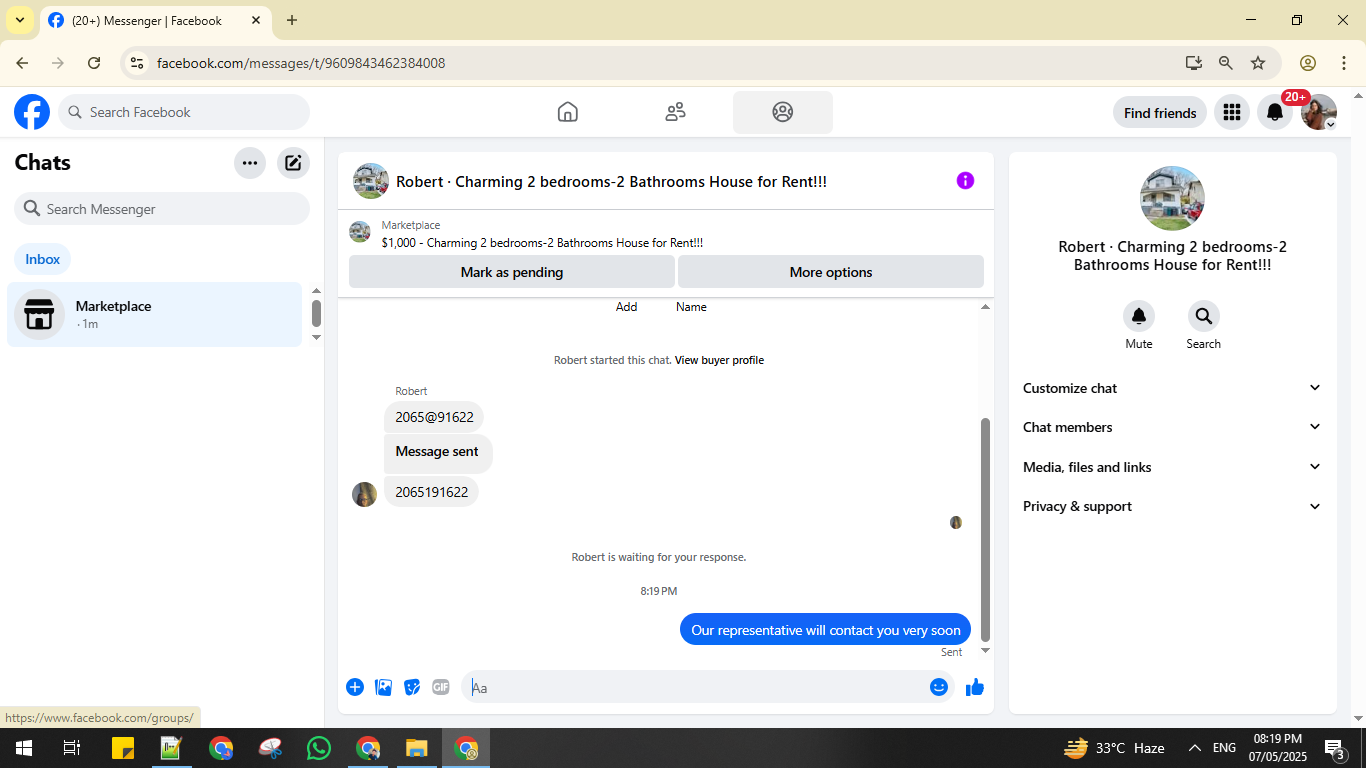This screenshot has width=1366, height=768.
Task: Open Chrome profile icon
Action: click(x=1308, y=63)
